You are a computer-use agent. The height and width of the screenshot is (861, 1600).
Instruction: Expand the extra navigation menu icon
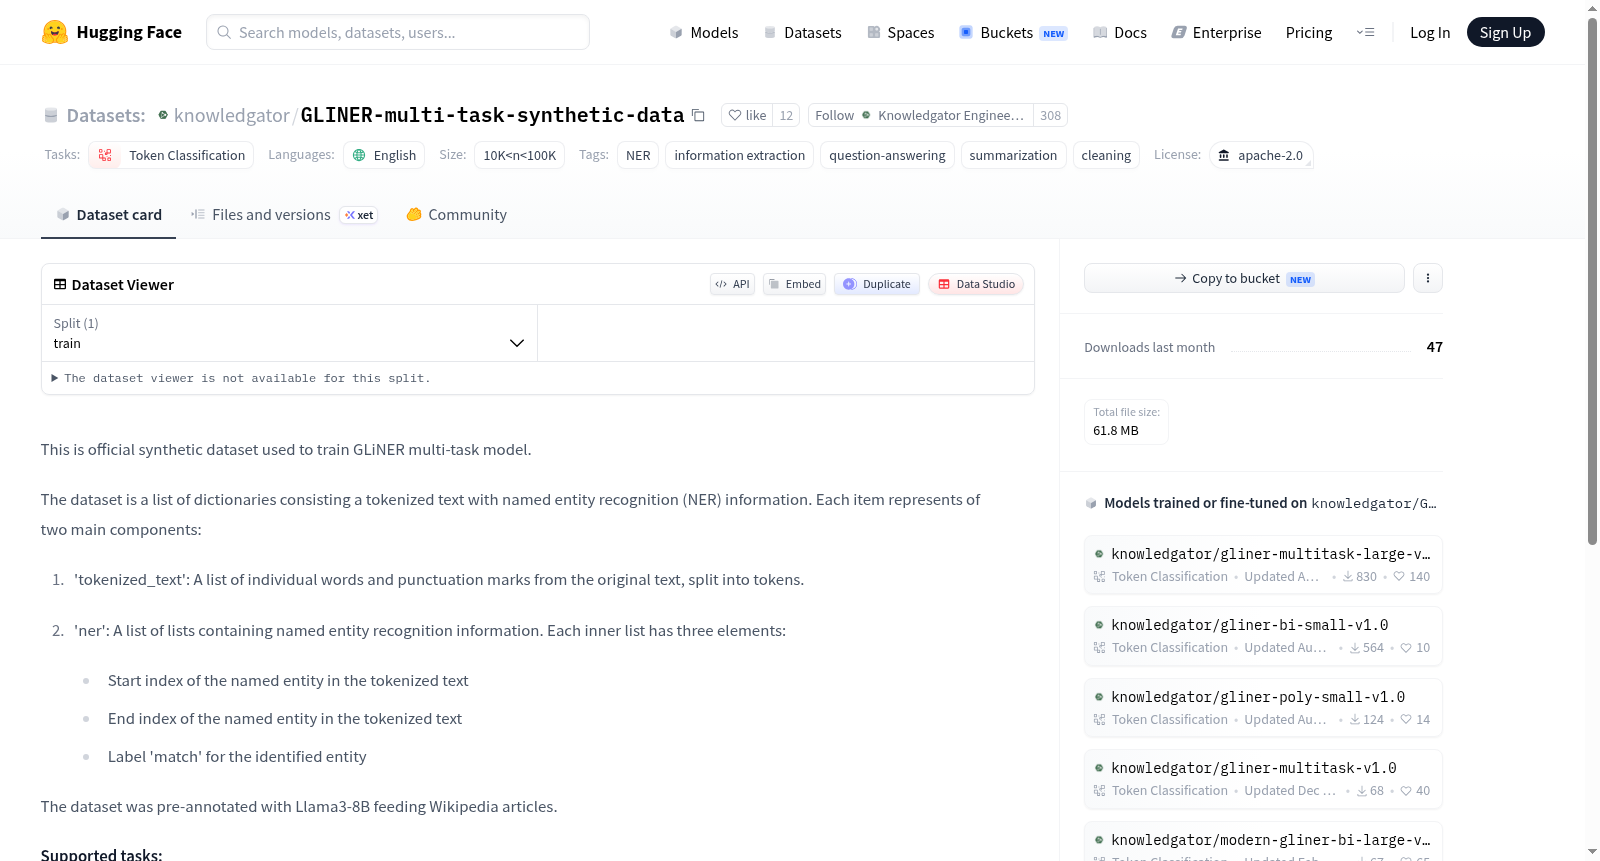(1365, 32)
